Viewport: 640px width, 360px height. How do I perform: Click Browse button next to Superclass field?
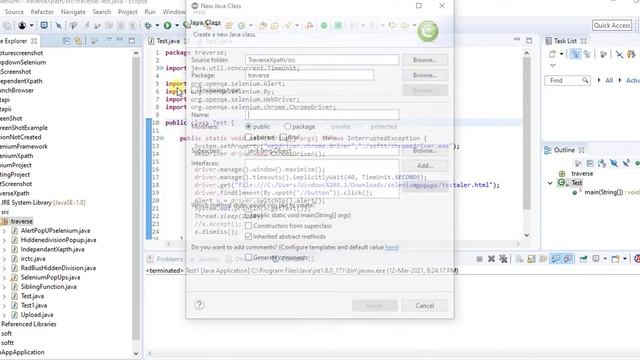425,150
